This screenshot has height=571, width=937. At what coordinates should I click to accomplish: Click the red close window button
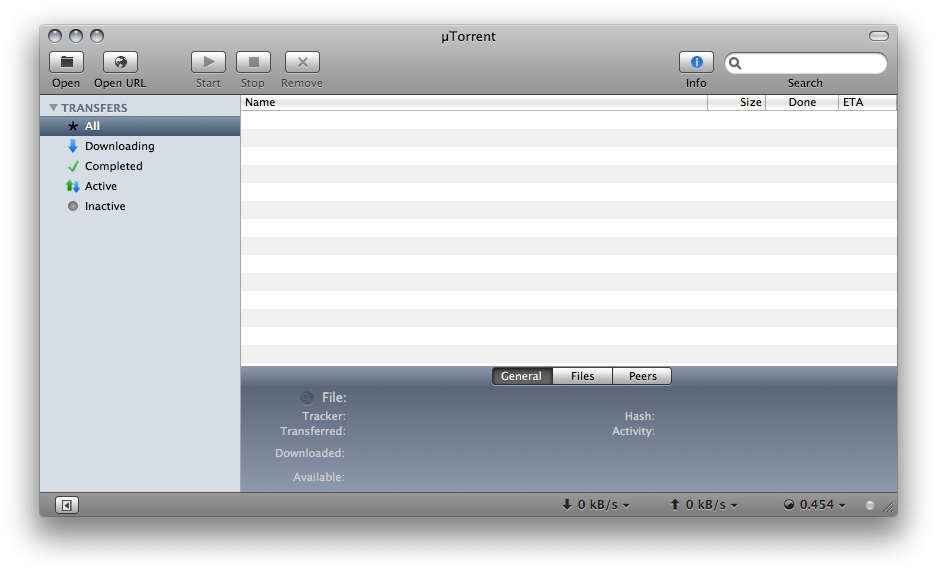coord(55,36)
